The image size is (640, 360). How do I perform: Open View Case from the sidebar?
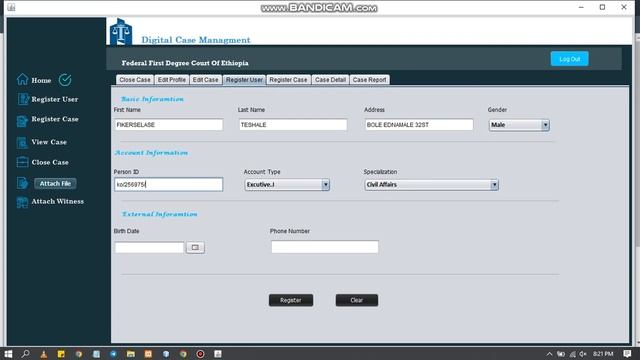(x=49, y=142)
